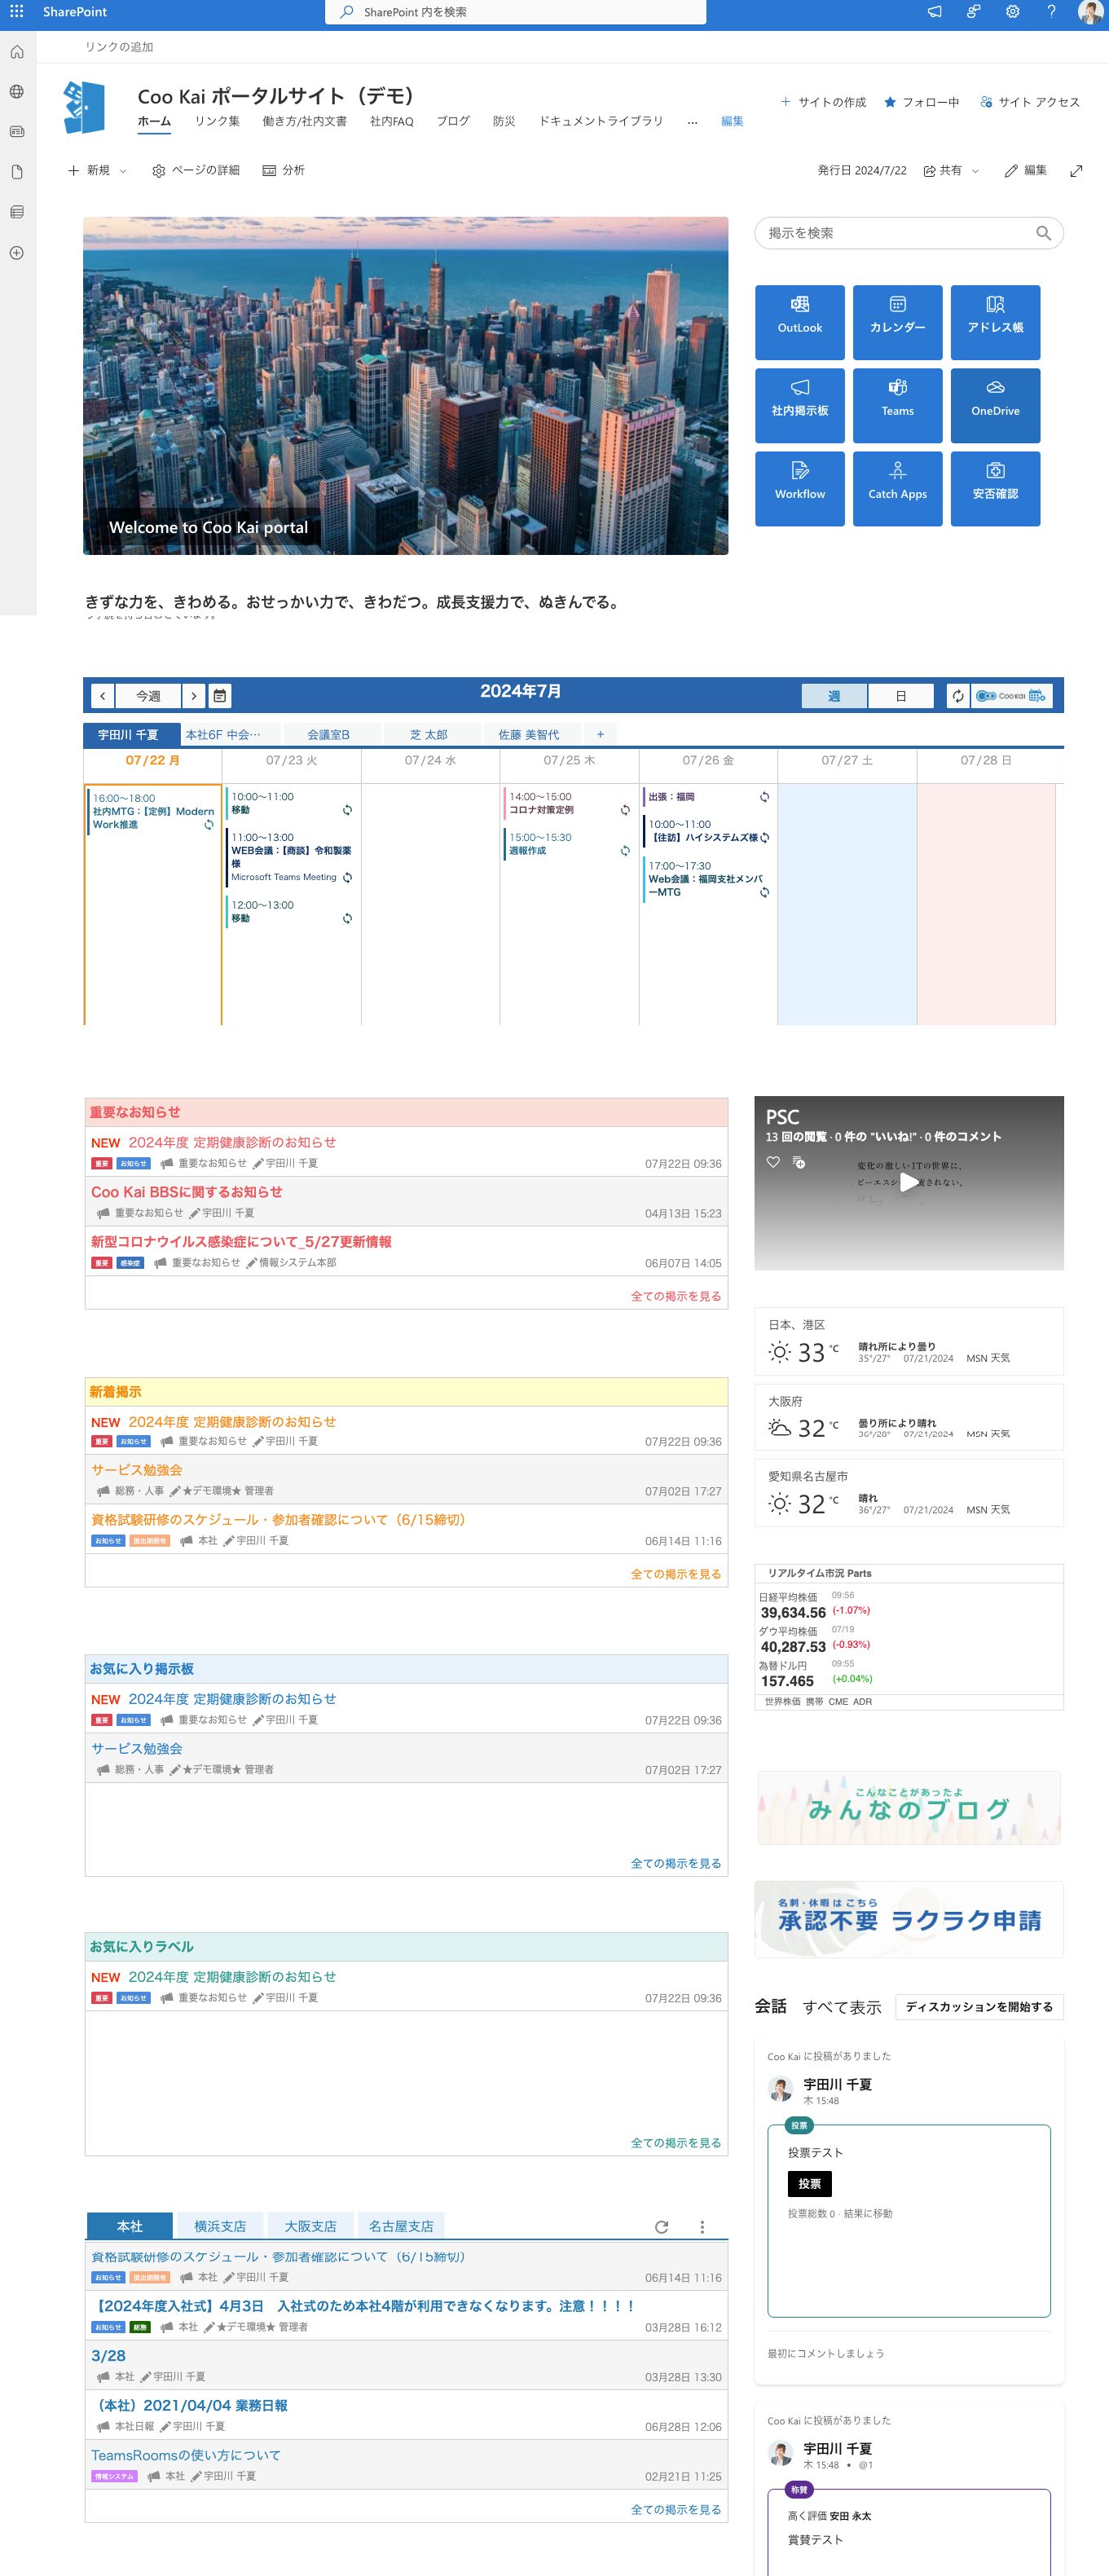Select the ホーム navigation tab

[154, 121]
